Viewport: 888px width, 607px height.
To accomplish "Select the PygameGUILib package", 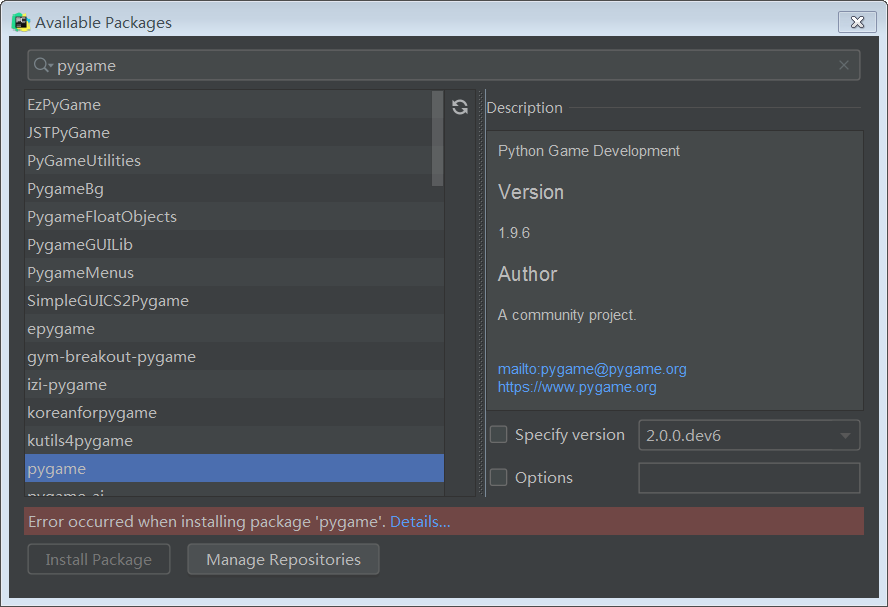I will [x=234, y=245].
